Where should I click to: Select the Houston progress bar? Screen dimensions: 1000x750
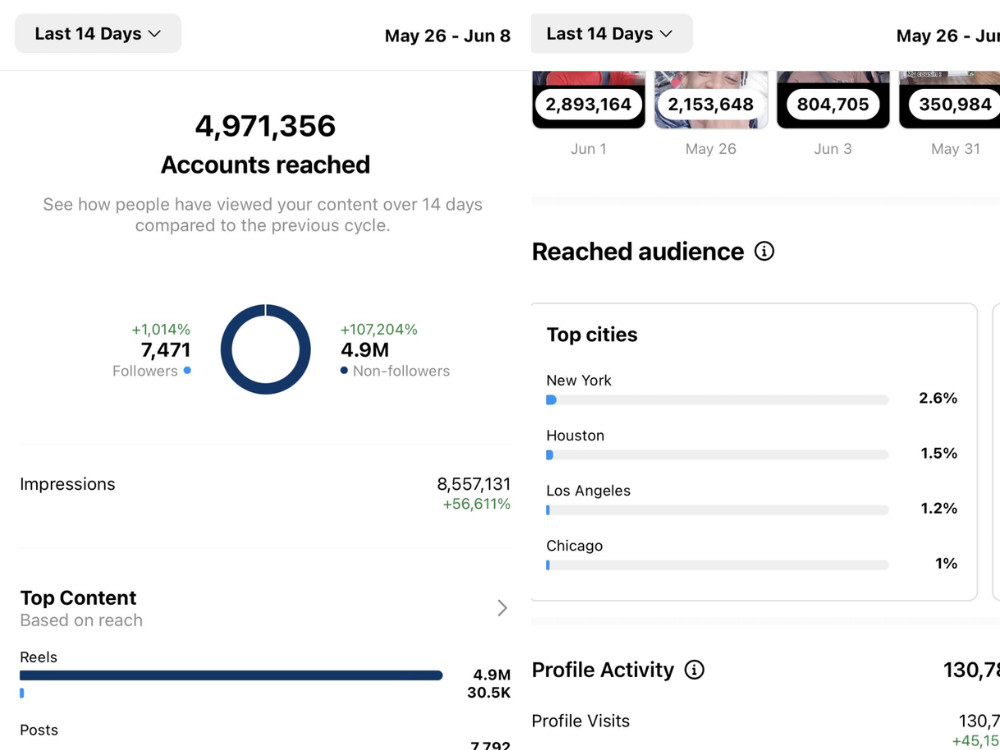click(717, 455)
